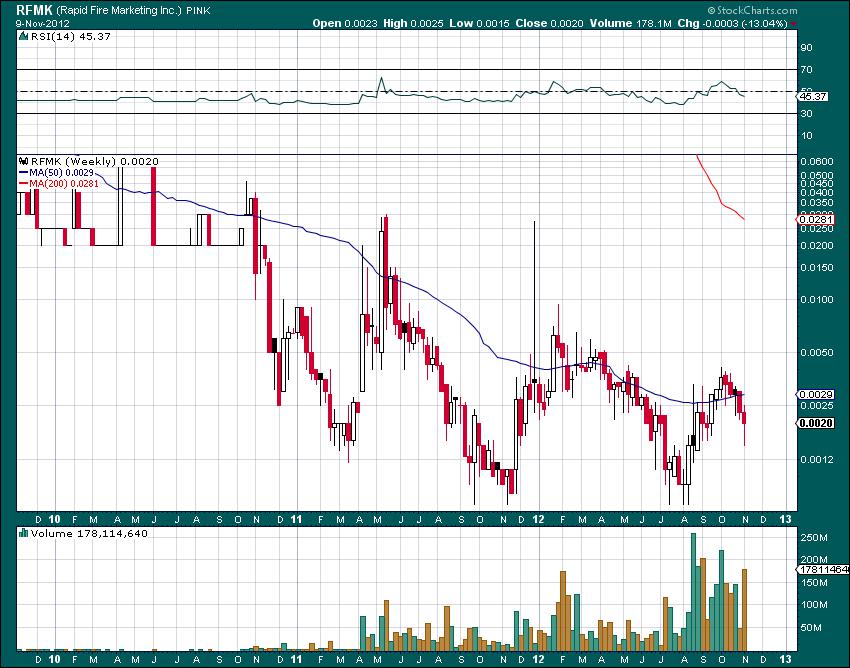Click the candlestick icon beside RFMK (Weekly)
850x668 pixels.
(x=23, y=161)
